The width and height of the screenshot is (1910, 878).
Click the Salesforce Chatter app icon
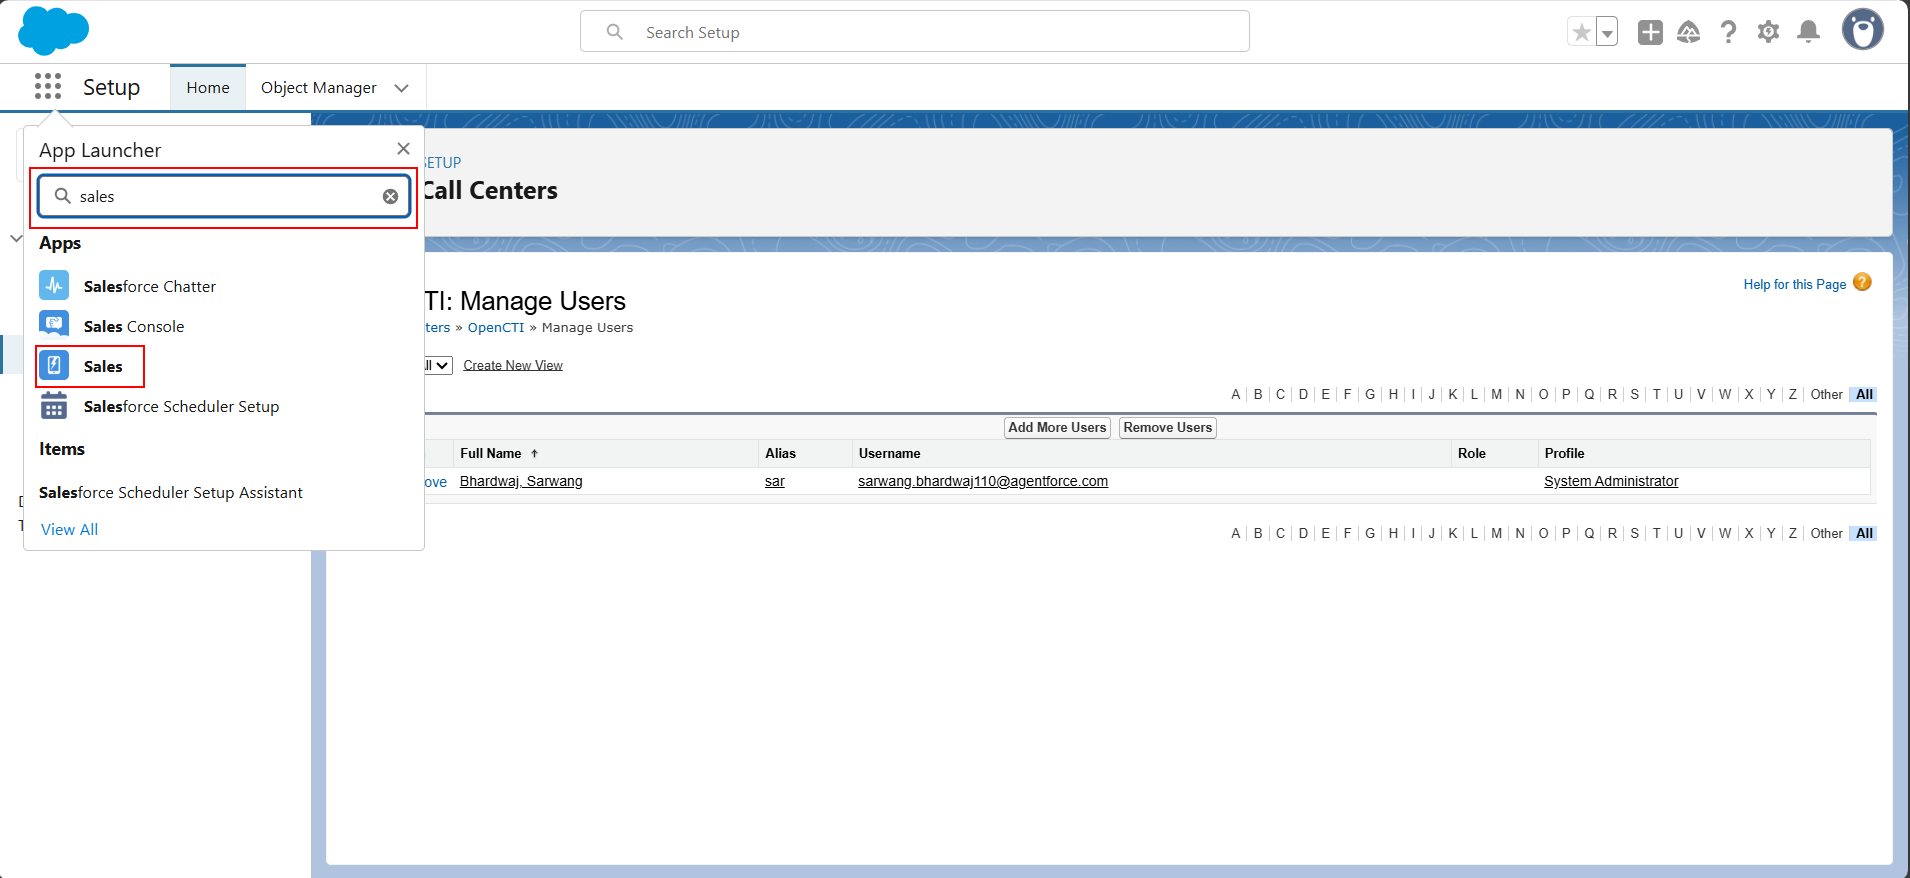click(x=54, y=286)
